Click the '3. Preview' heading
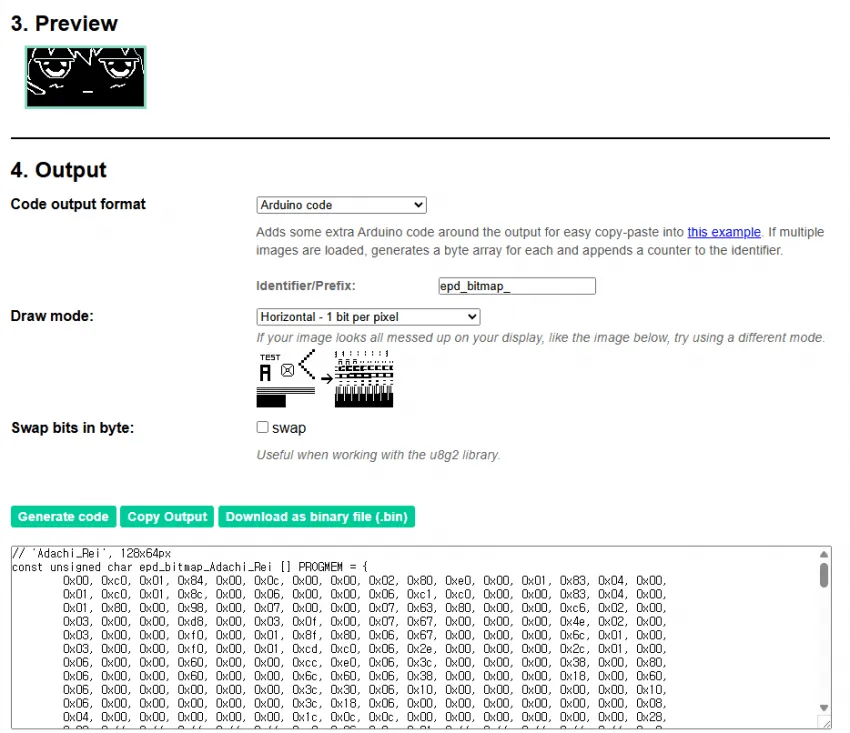The width and height of the screenshot is (850, 733). pyautogui.click(x=64, y=23)
